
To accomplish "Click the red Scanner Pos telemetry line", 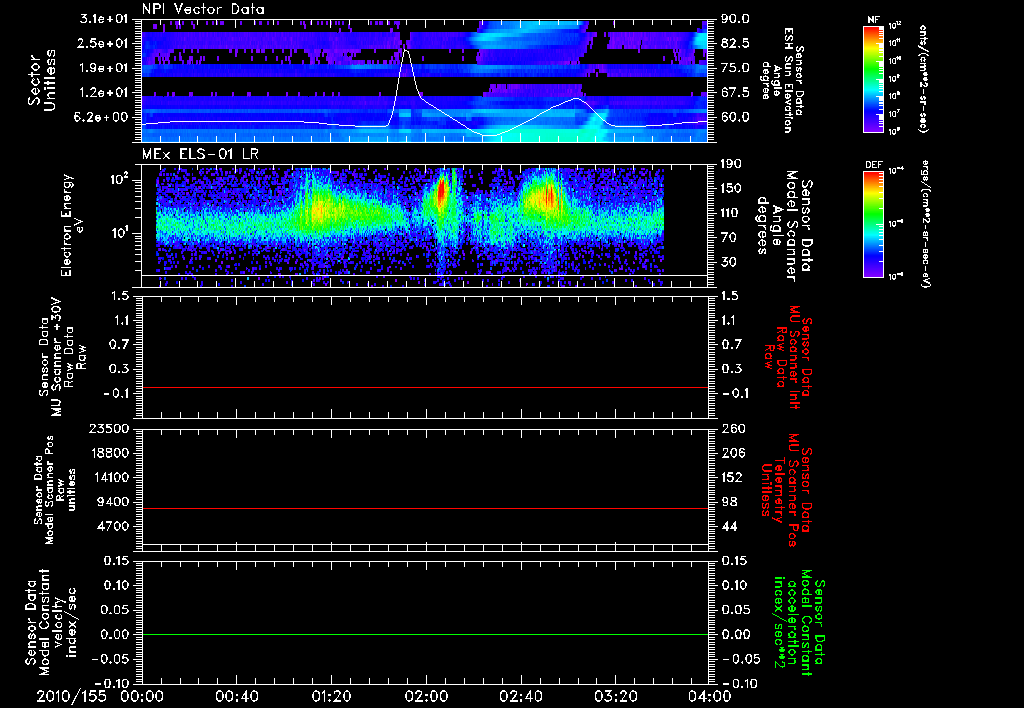I will point(424,508).
